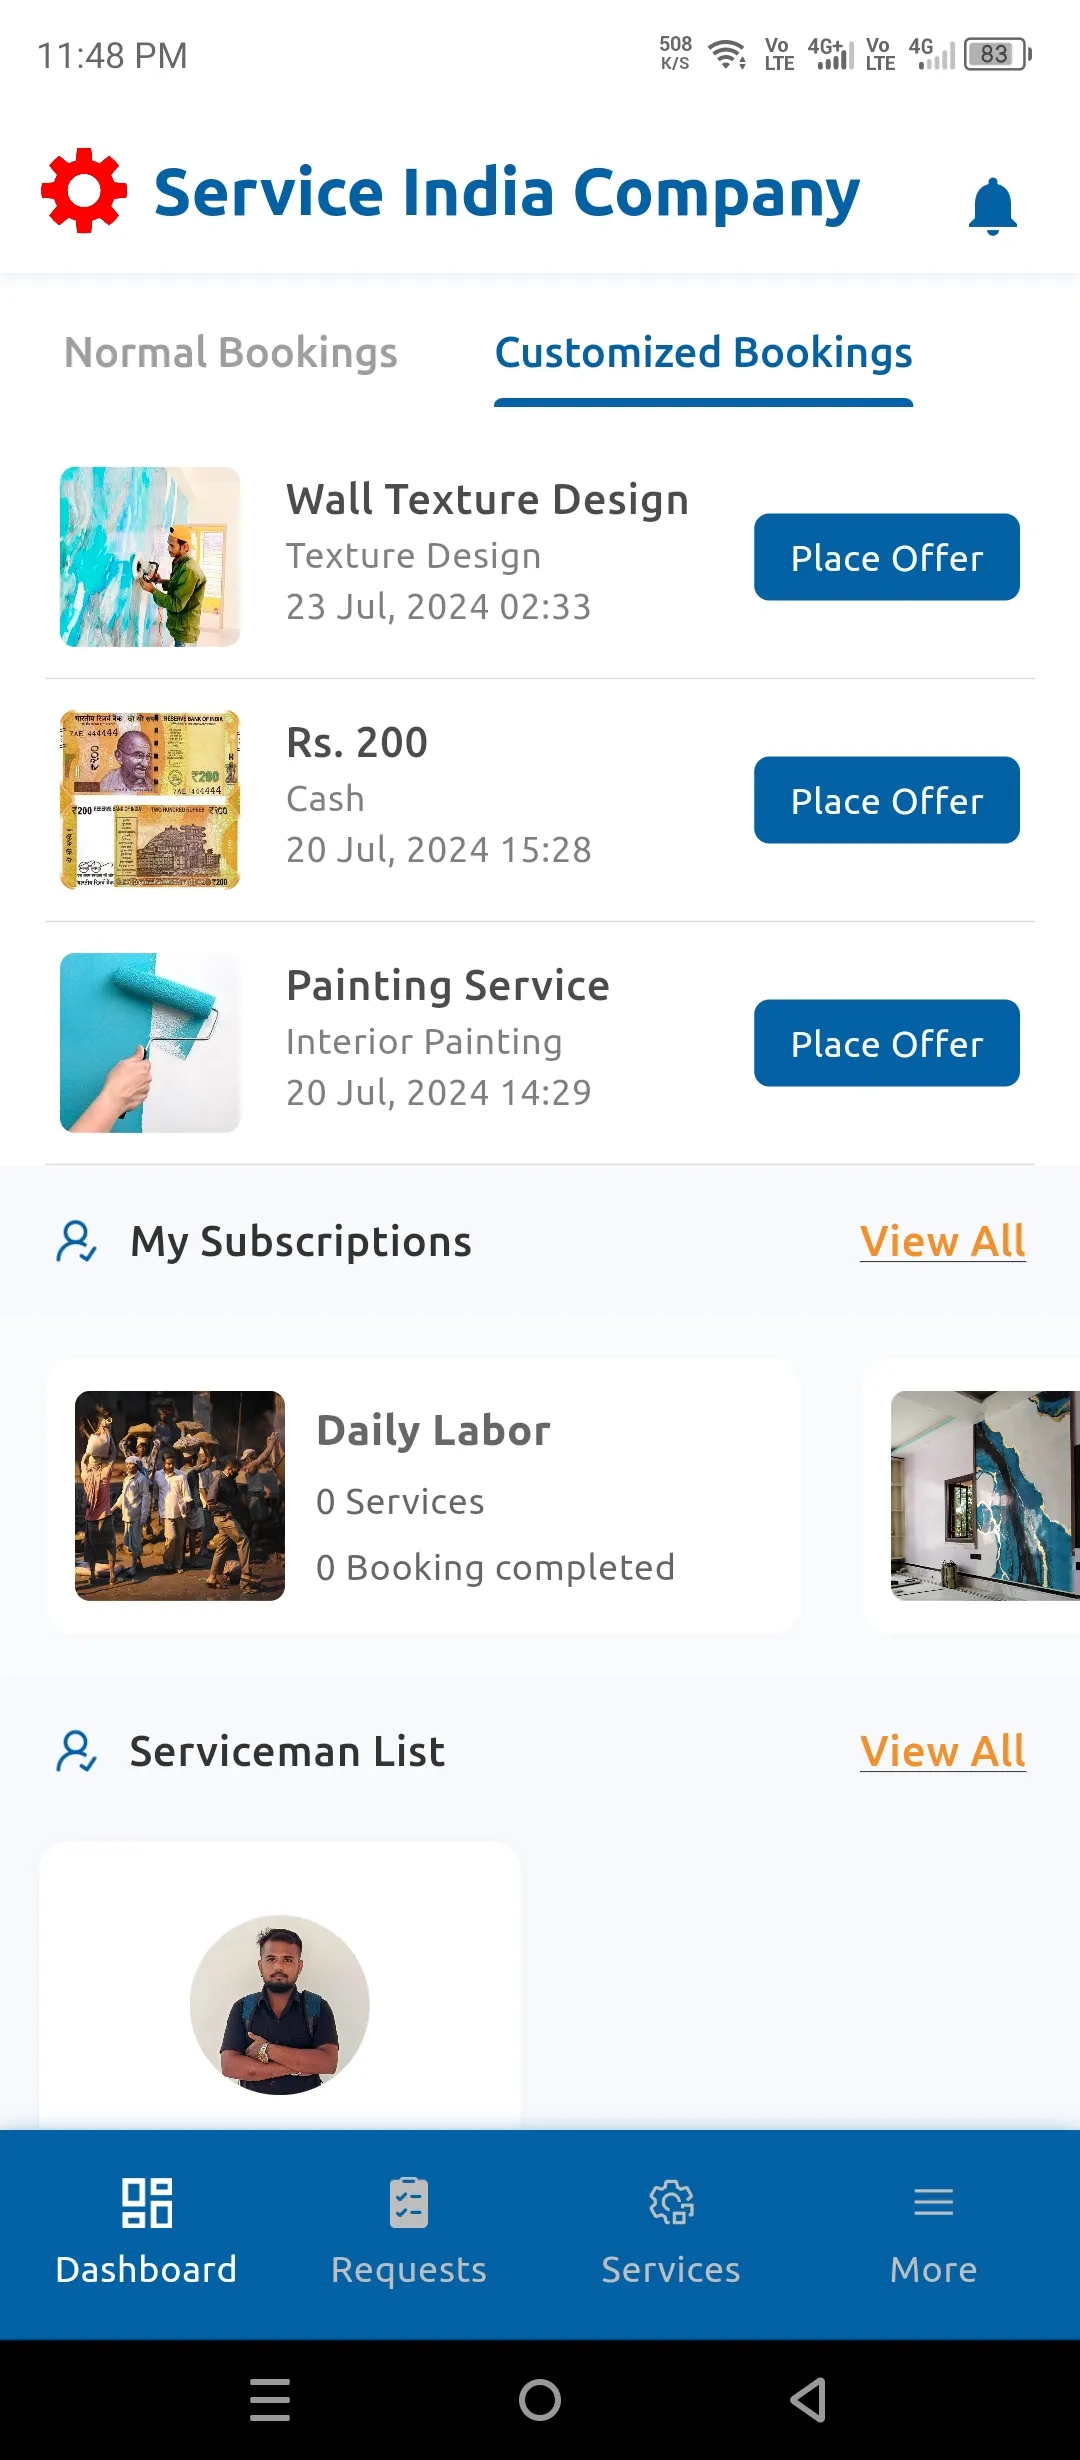Select the Customized Bookings tab
This screenshot has width=1080, height=2460.
pos(703,353)
